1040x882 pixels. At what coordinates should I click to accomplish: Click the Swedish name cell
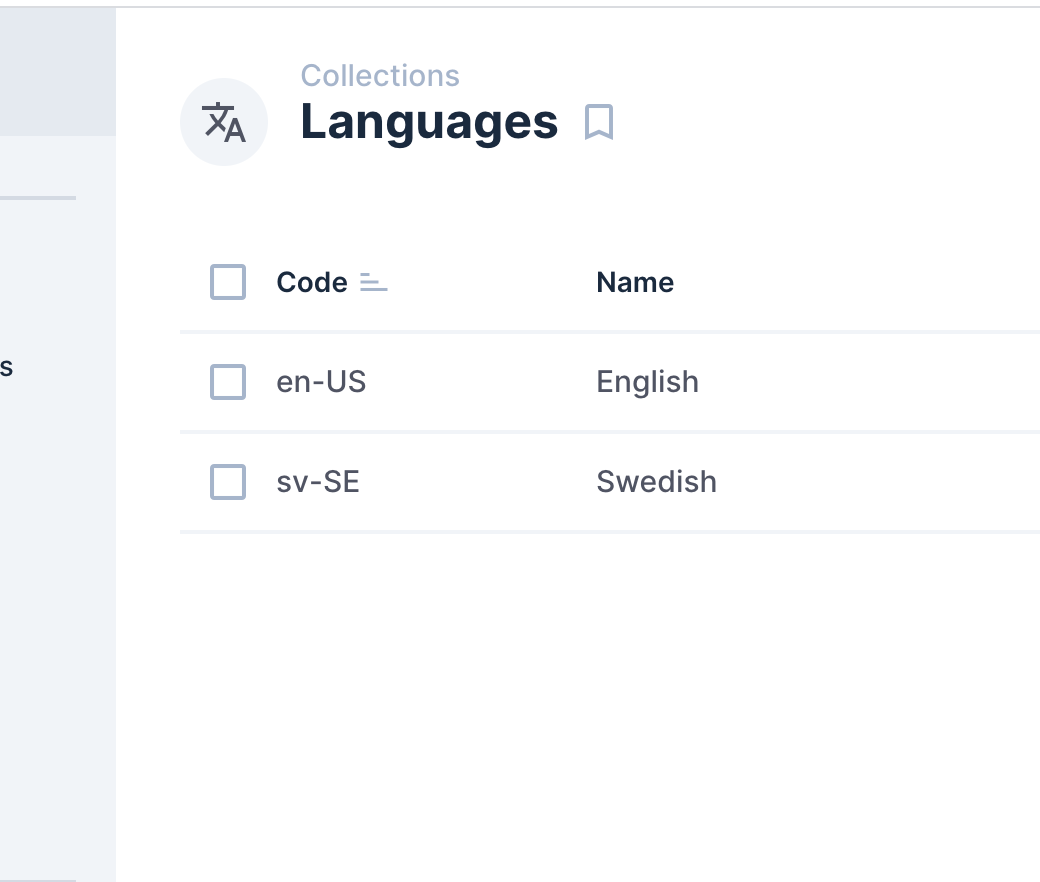(x=656, y=482)
